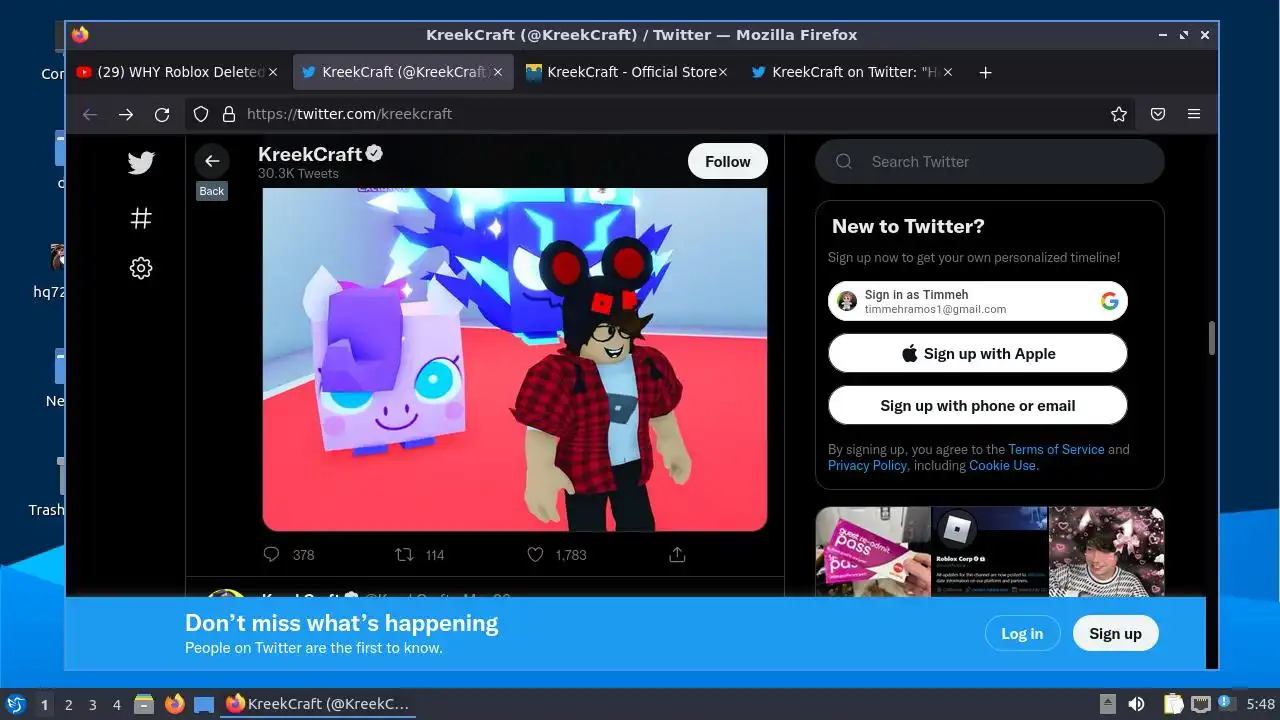Screen dimensions: 1280x720
Task: Click the tweet share icon
Action: click(677, 554)
